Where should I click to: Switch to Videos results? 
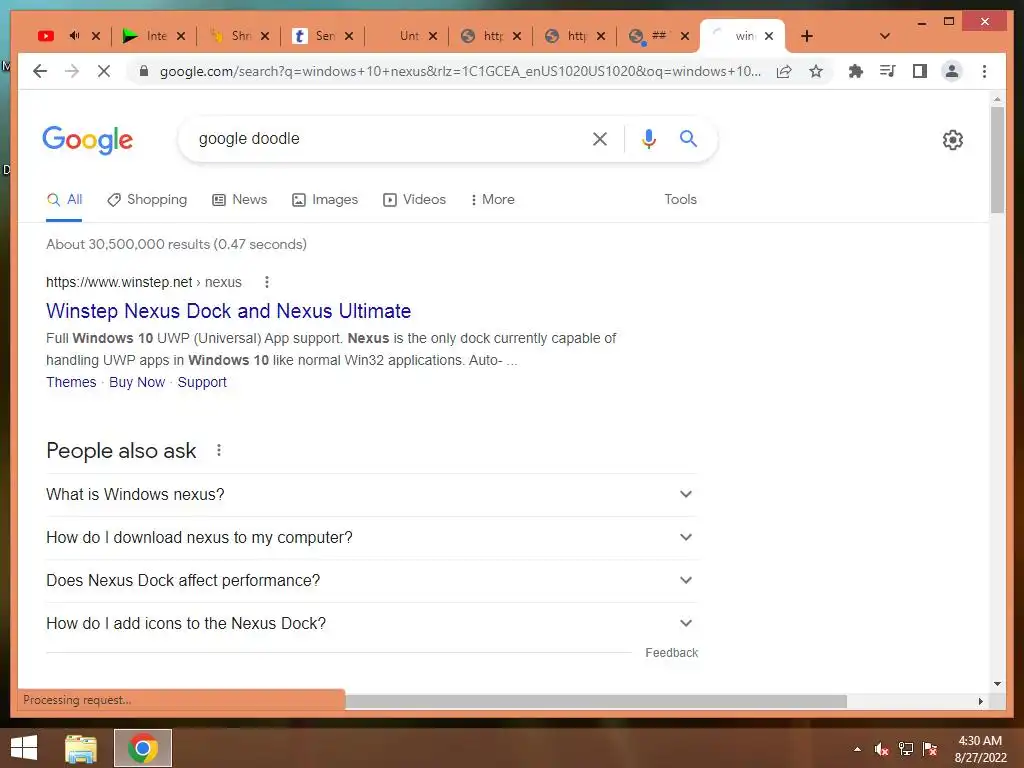(x=414, y=200)
